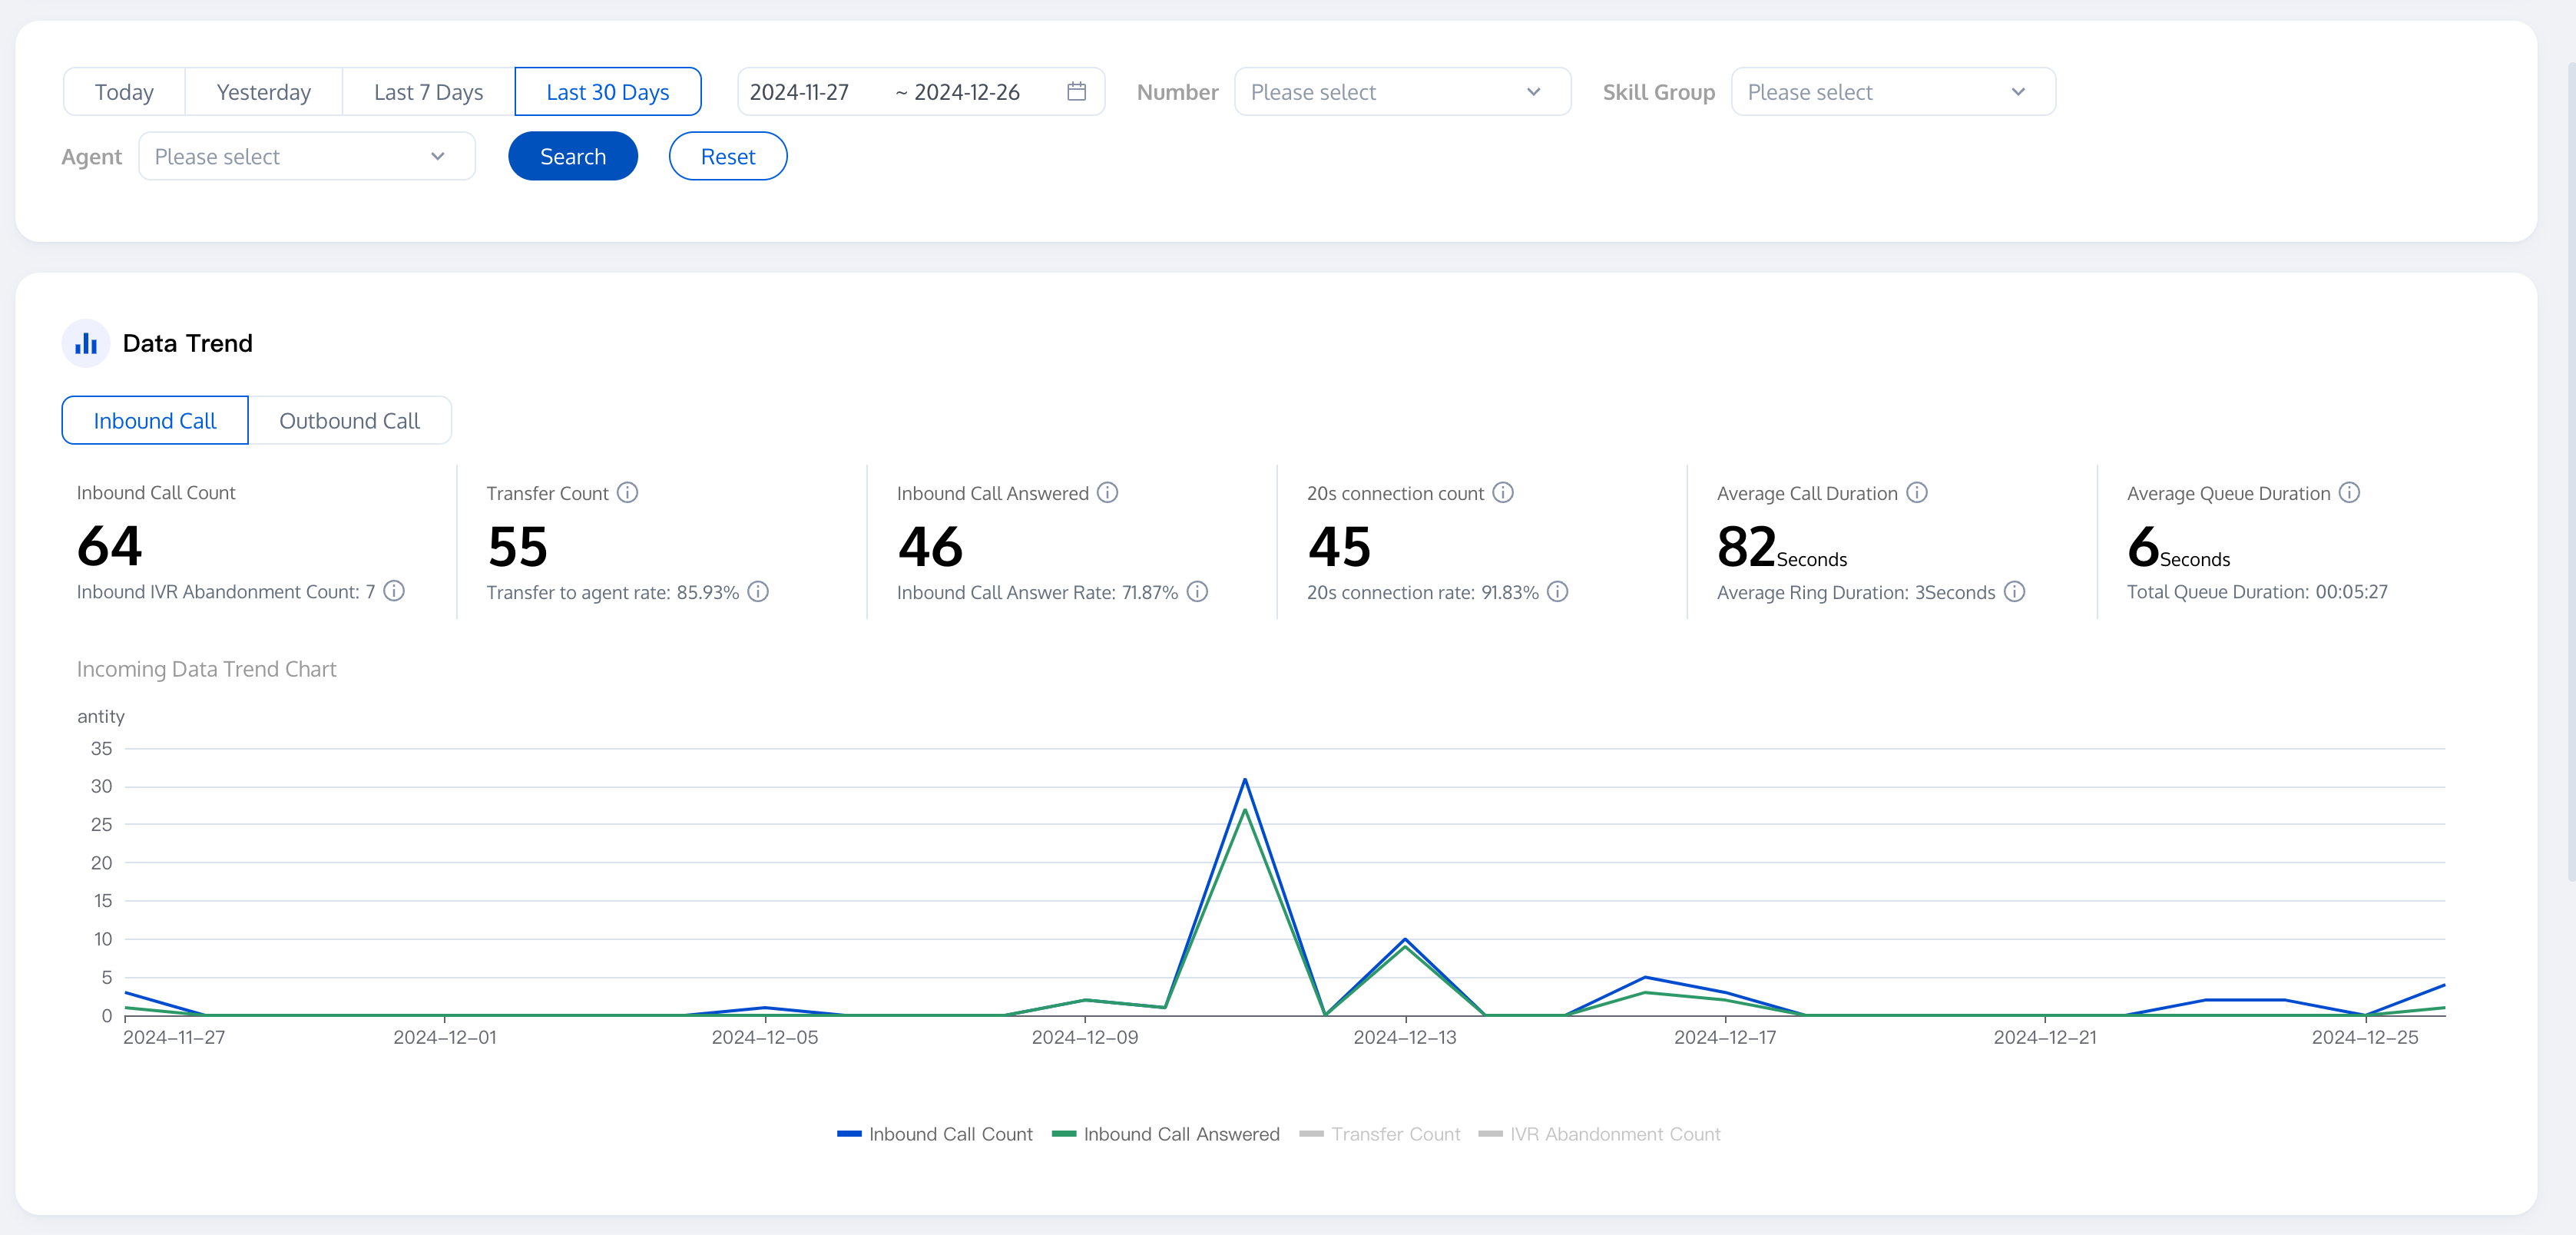Select the Last 7 Days range tab
2576x1235 pixels.
pyautogui.click(x=428, y=92)
